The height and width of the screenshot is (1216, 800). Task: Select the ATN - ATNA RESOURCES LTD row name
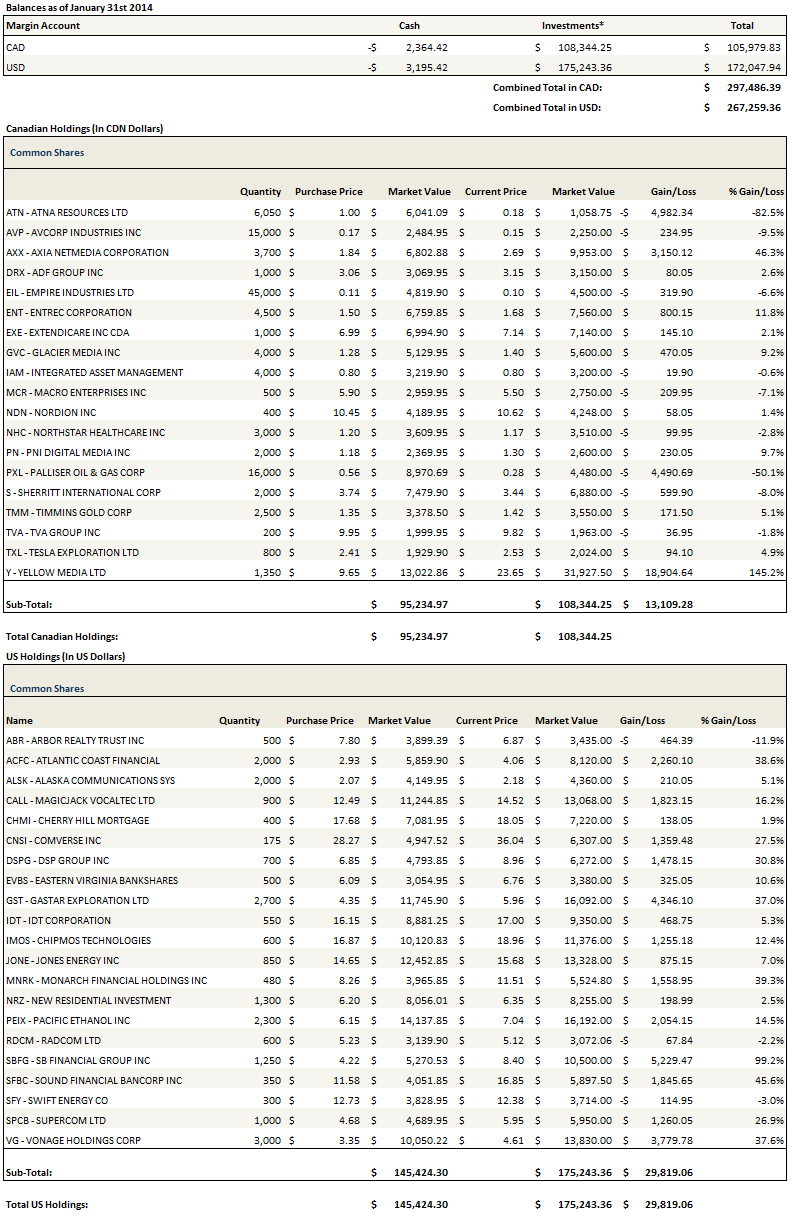[67, 212]
